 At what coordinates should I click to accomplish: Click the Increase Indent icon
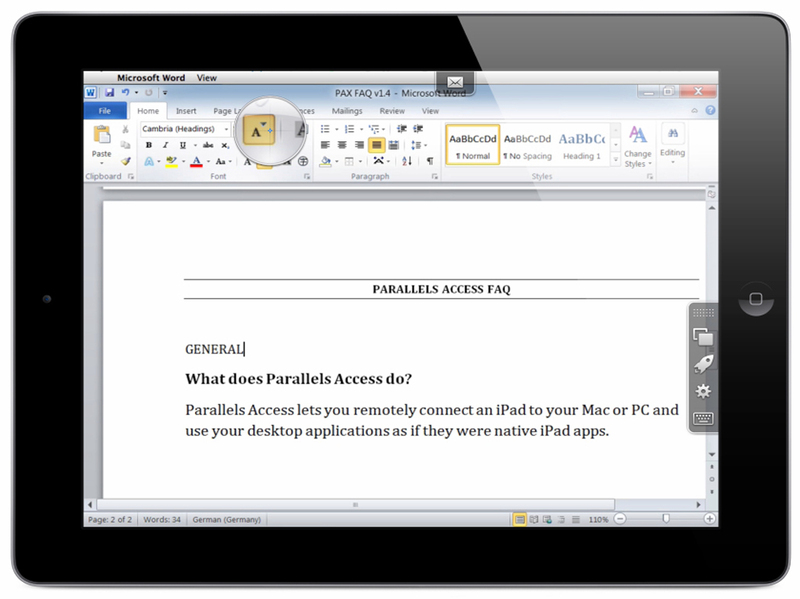point(418,129)
